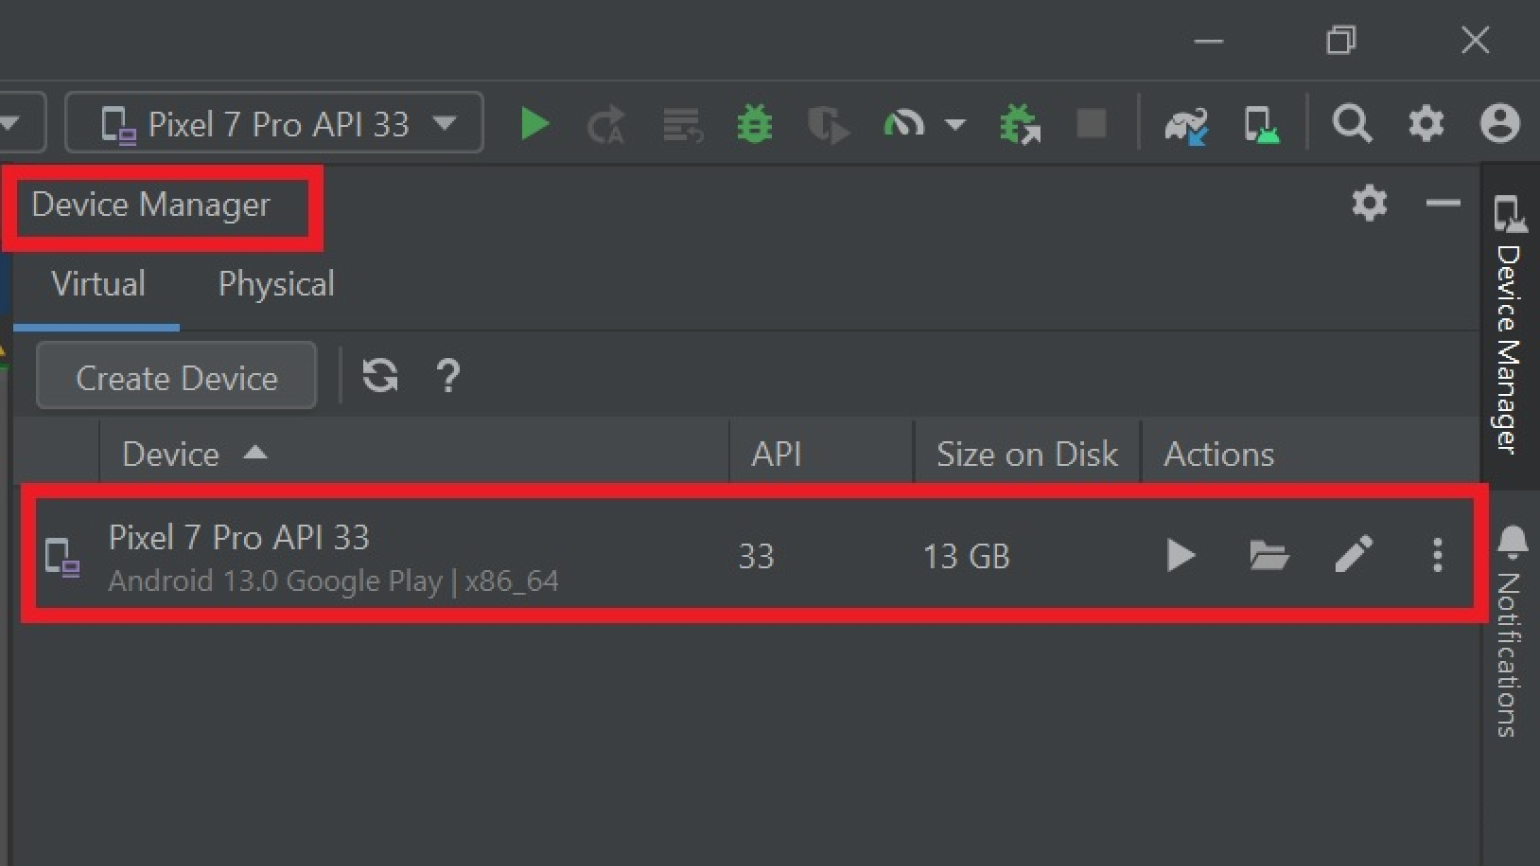Sync project with Gradle files icon
This screenshot has height=866, width=1540.
click(x=1186, y=124)
